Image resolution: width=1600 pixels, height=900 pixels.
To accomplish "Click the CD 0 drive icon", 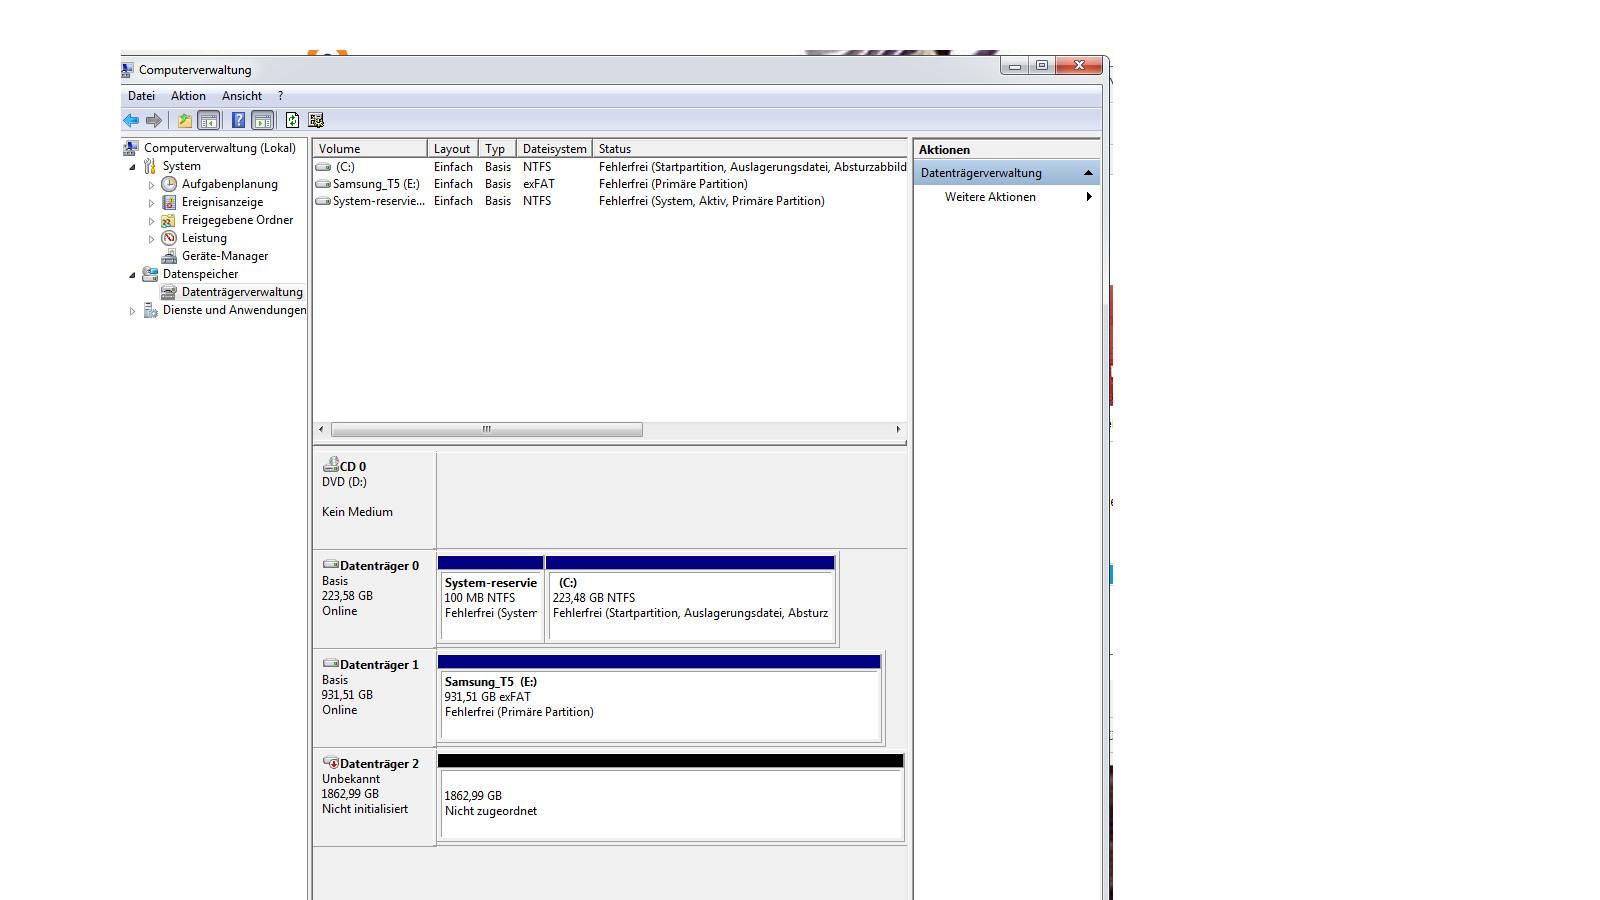I will pyautogui.click(x=330, y=465).
